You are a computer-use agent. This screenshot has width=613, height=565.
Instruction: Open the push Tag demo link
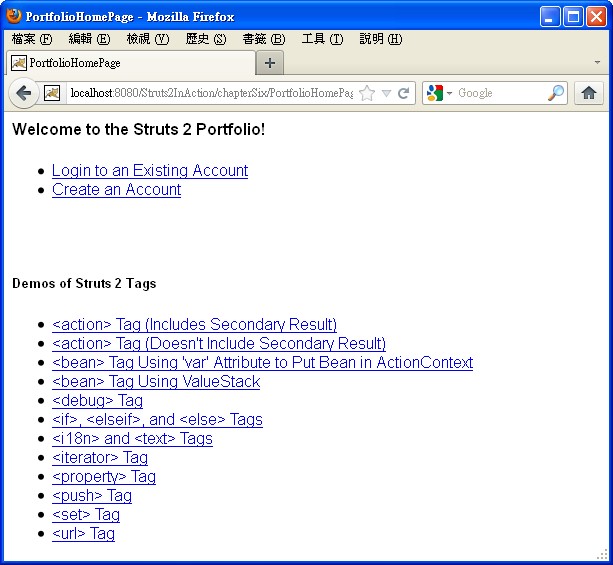91,496
